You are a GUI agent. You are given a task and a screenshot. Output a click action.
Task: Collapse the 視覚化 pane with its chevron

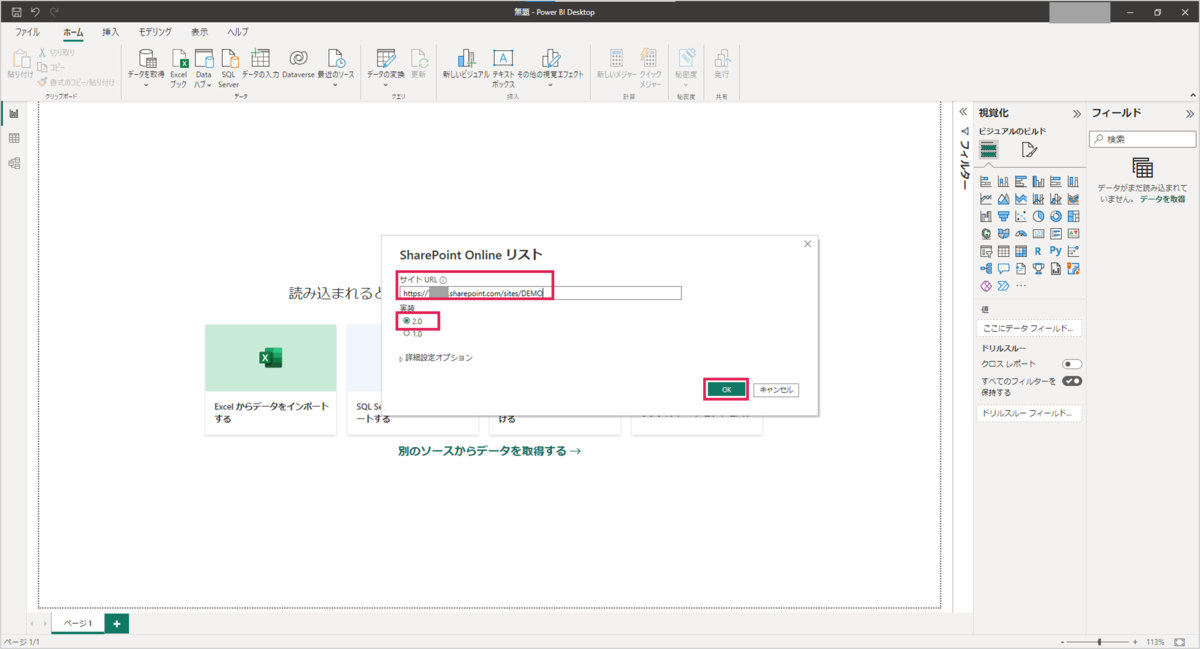(x=1077, y=113)
